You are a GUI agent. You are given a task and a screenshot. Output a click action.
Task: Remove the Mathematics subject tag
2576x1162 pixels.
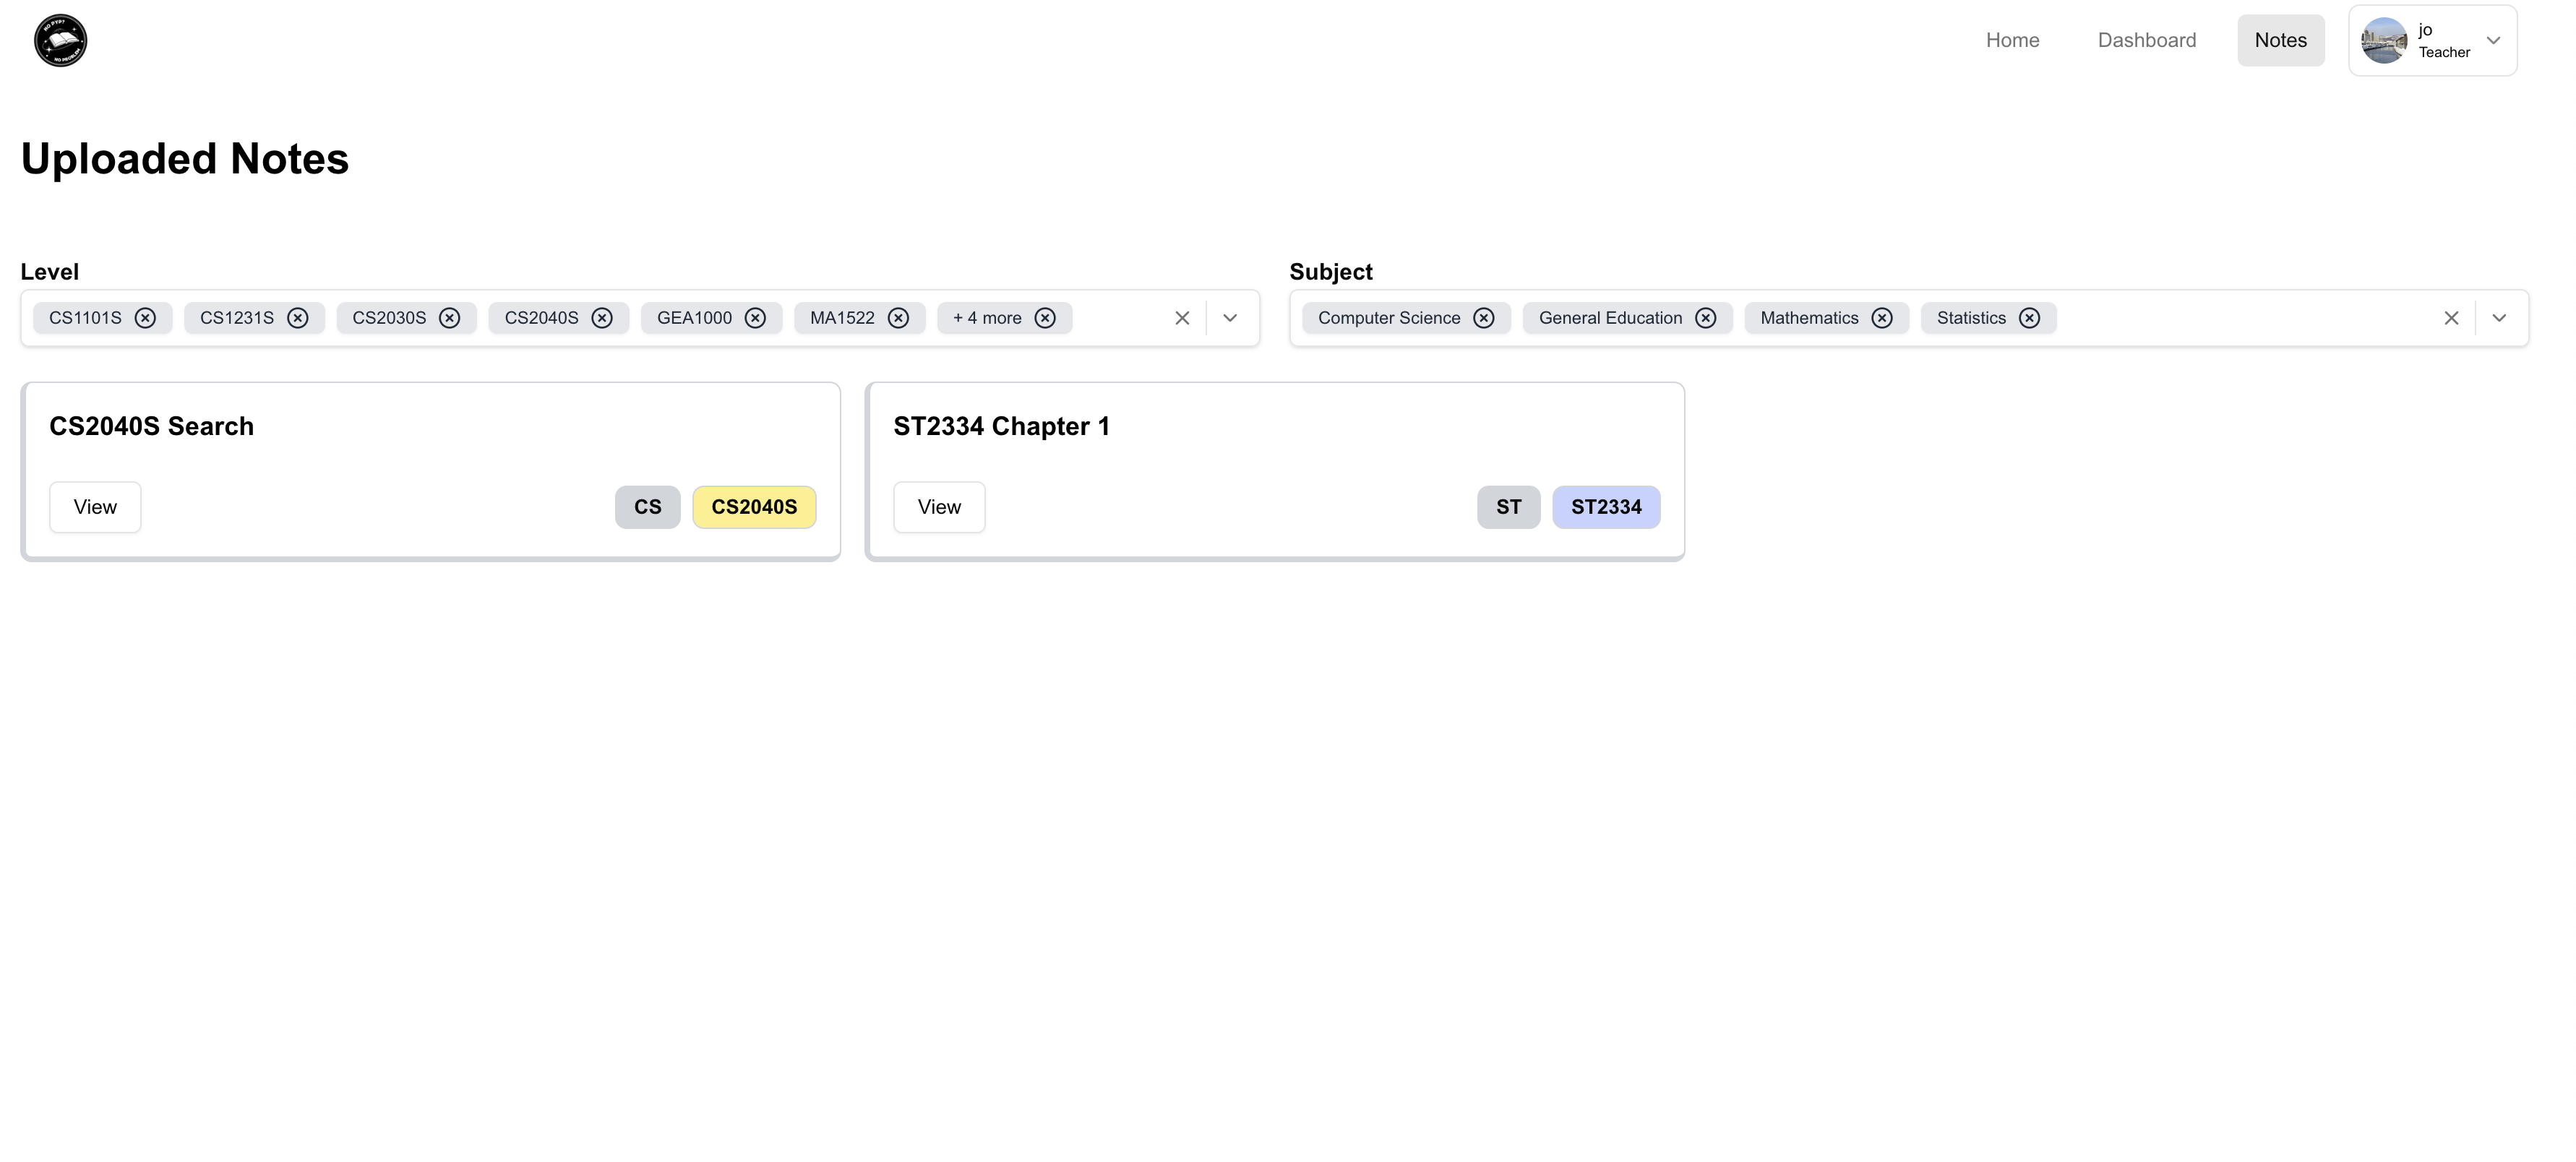click(1882, 318)
